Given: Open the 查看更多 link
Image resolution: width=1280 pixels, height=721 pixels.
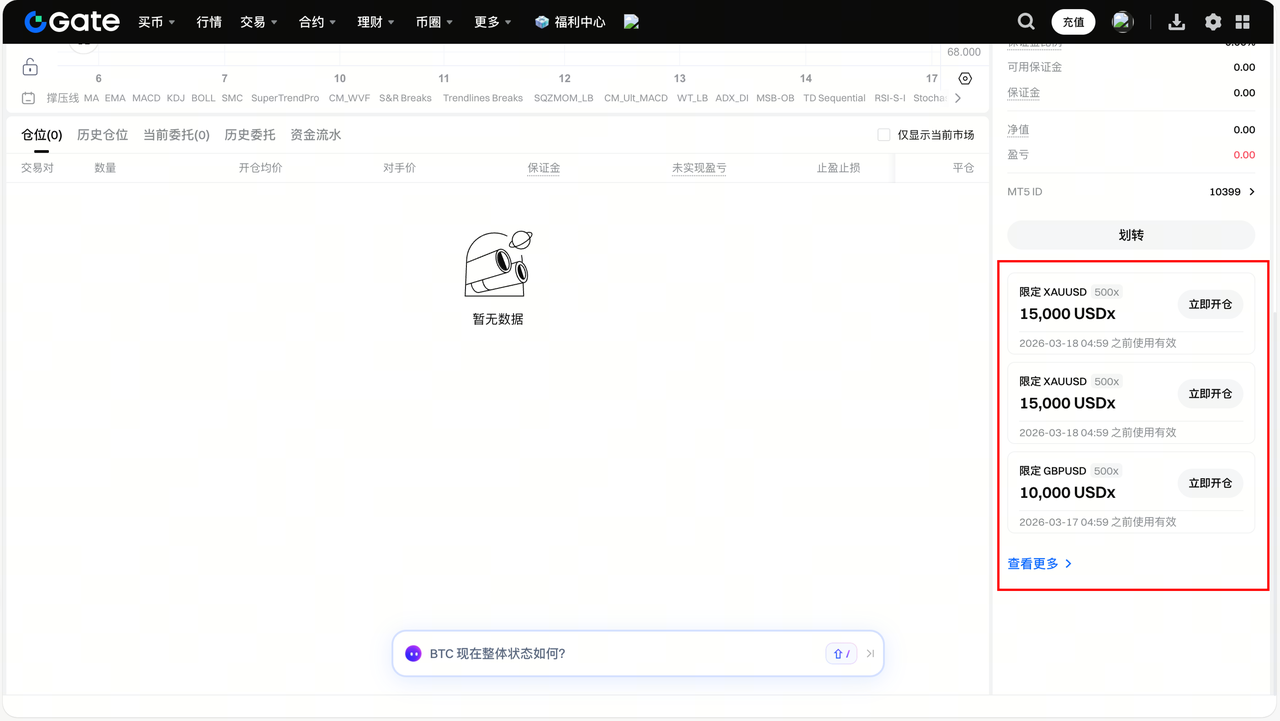Looking at the screenshot, I should [x=1039, y=564].
